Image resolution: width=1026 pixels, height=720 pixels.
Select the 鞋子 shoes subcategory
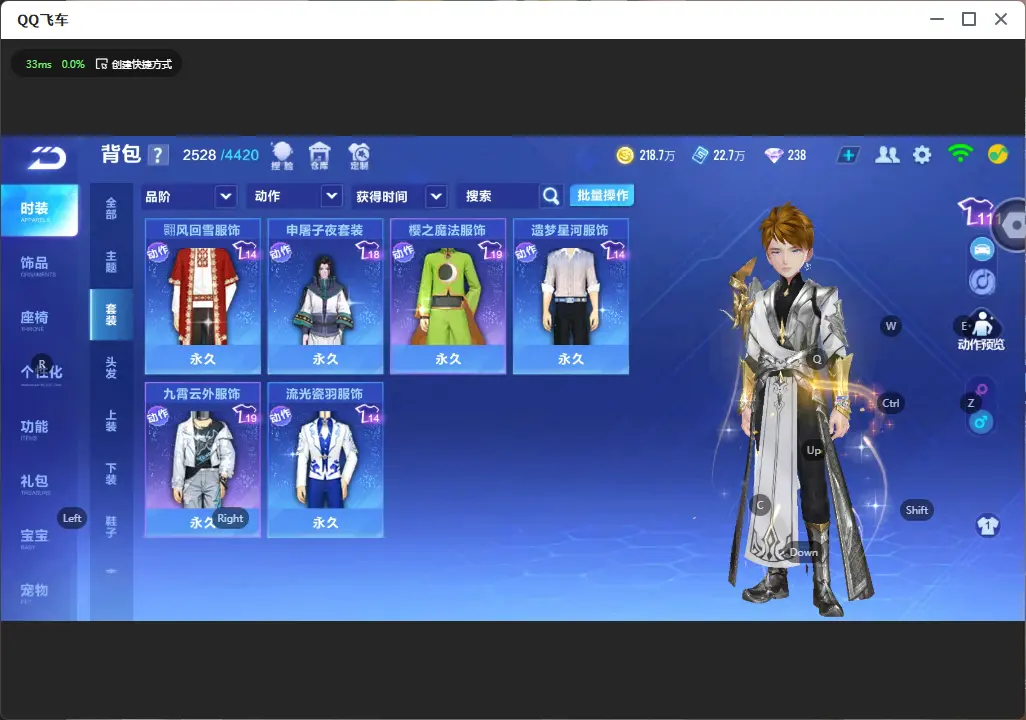(111, 527)
